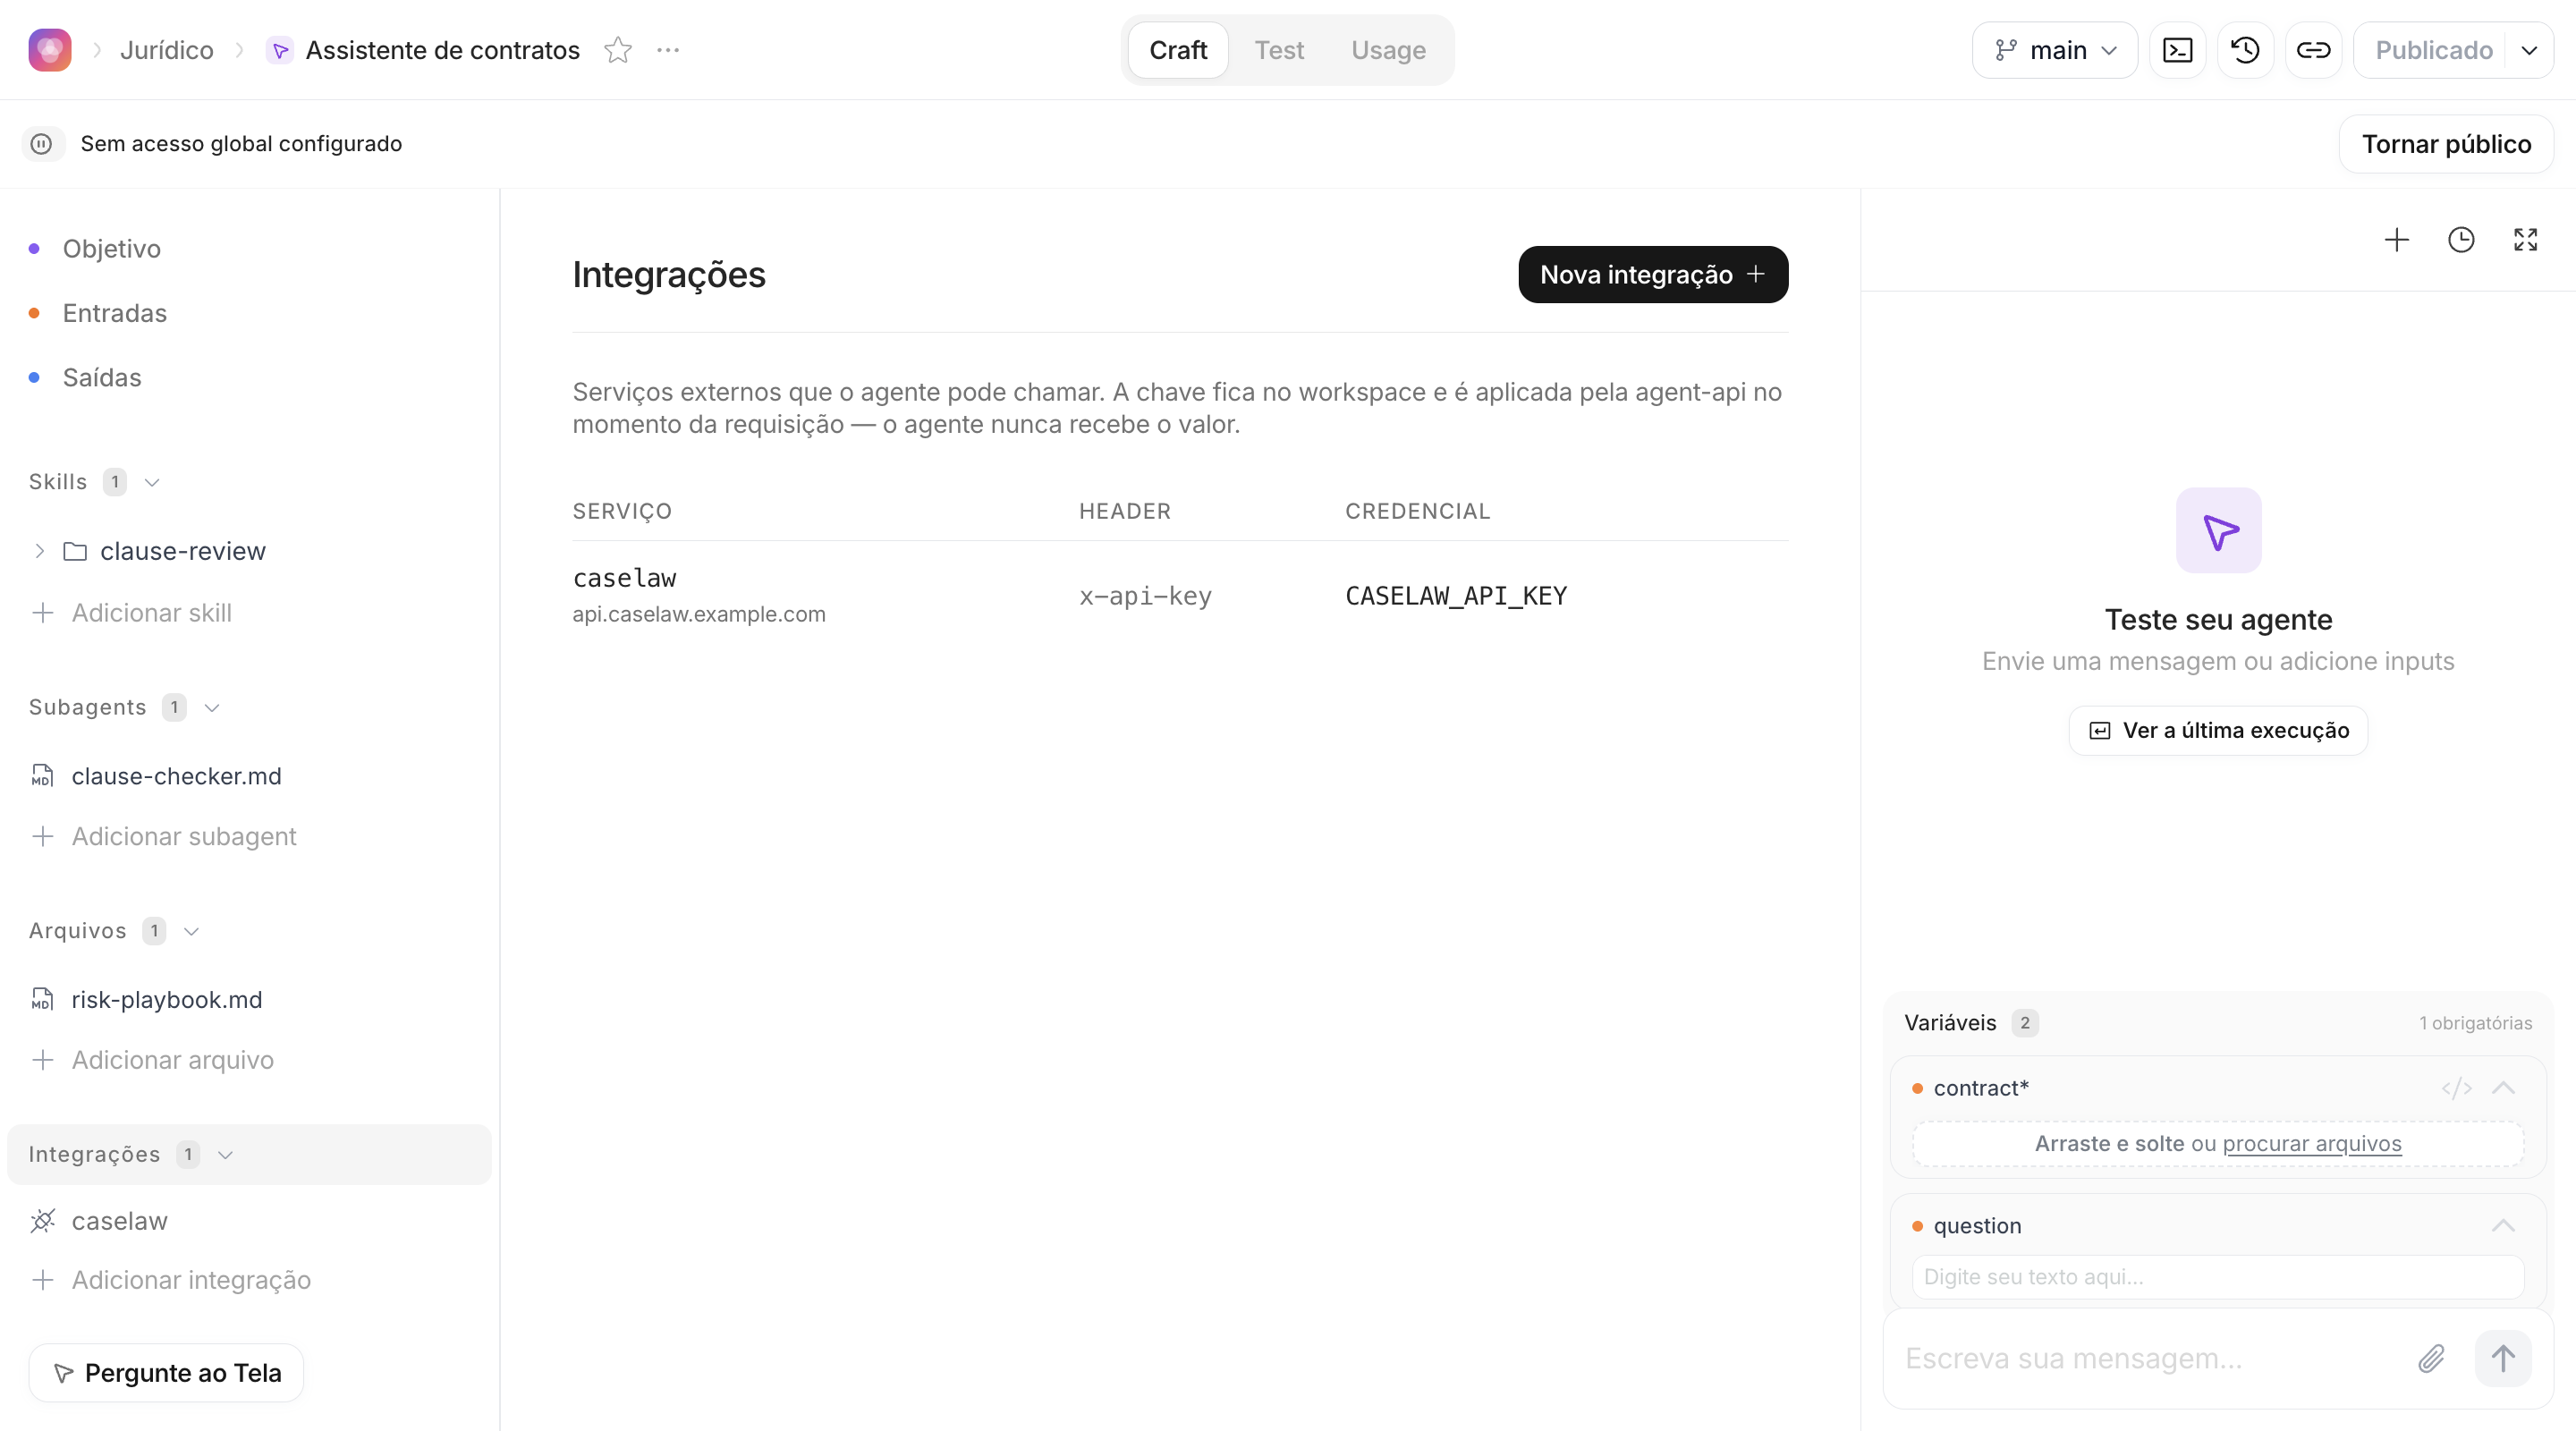The width and height of the screenshot is (2576, 1431).
Task: Collapse the Subagents section
Action: [x=212, y=708]
